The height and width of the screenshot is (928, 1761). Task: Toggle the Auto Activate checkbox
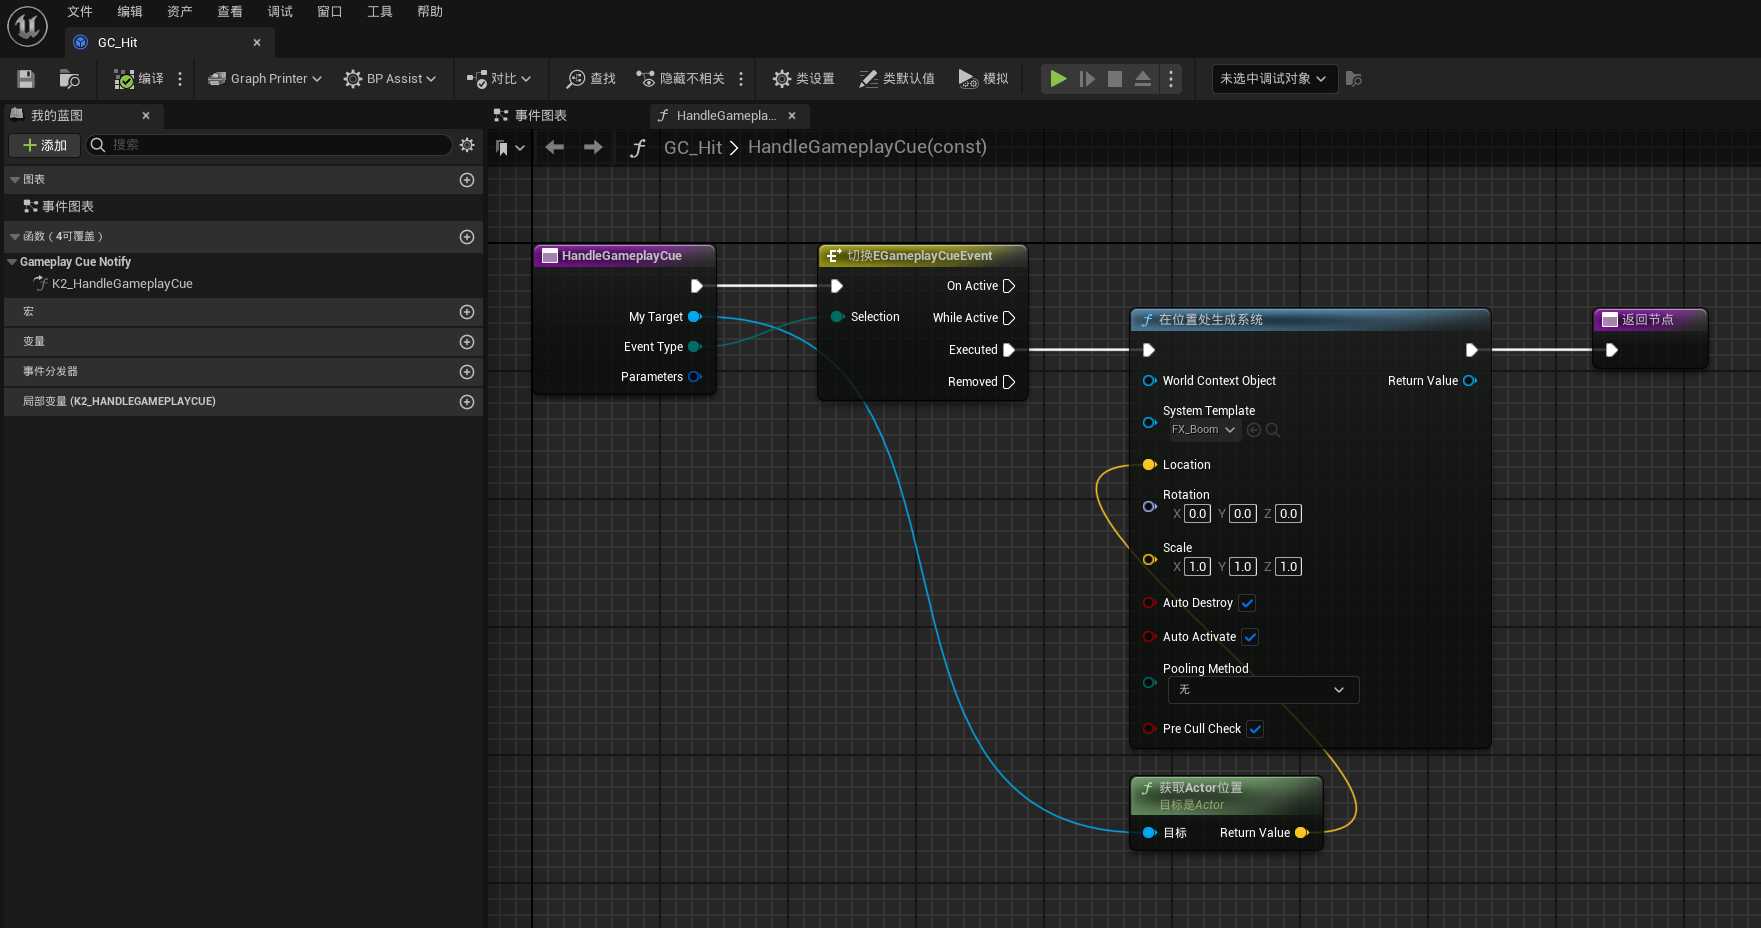point(1250,637)
